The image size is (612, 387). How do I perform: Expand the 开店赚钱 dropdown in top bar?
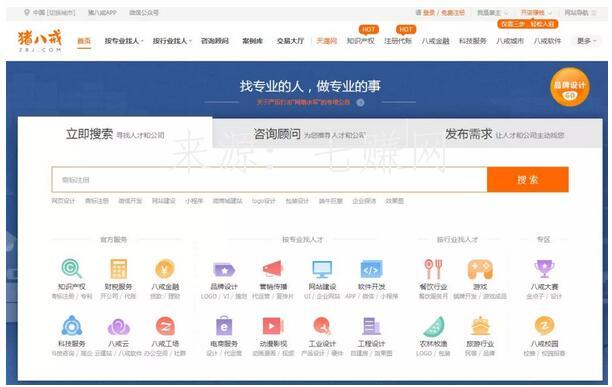click(x=536, y=13)
